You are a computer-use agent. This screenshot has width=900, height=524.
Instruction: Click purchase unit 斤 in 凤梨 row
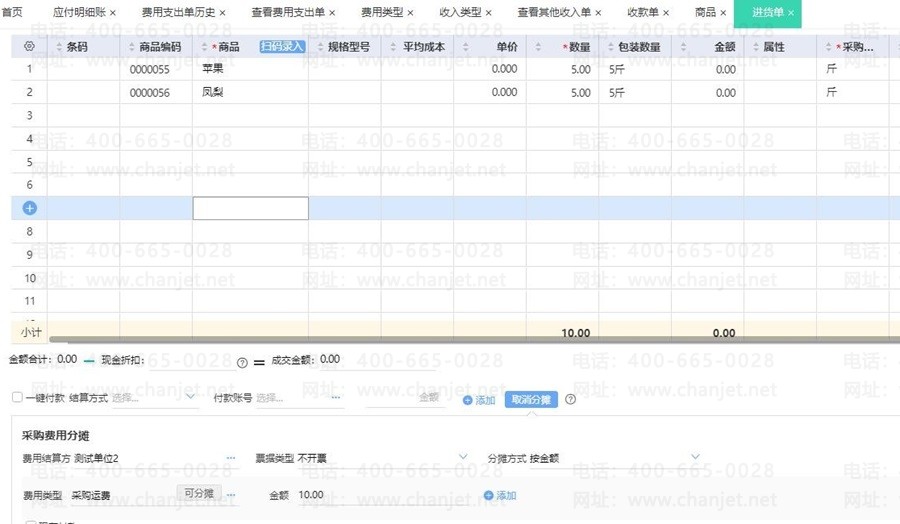click(x=831, y=92)
